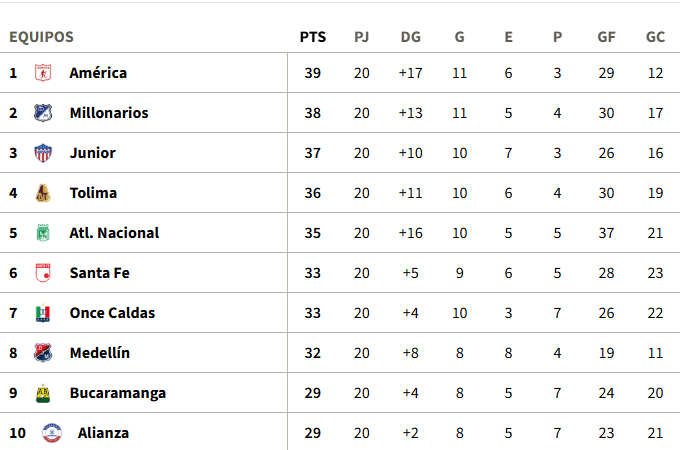Click the Tolima team crest icon

[x=43, y=193]
